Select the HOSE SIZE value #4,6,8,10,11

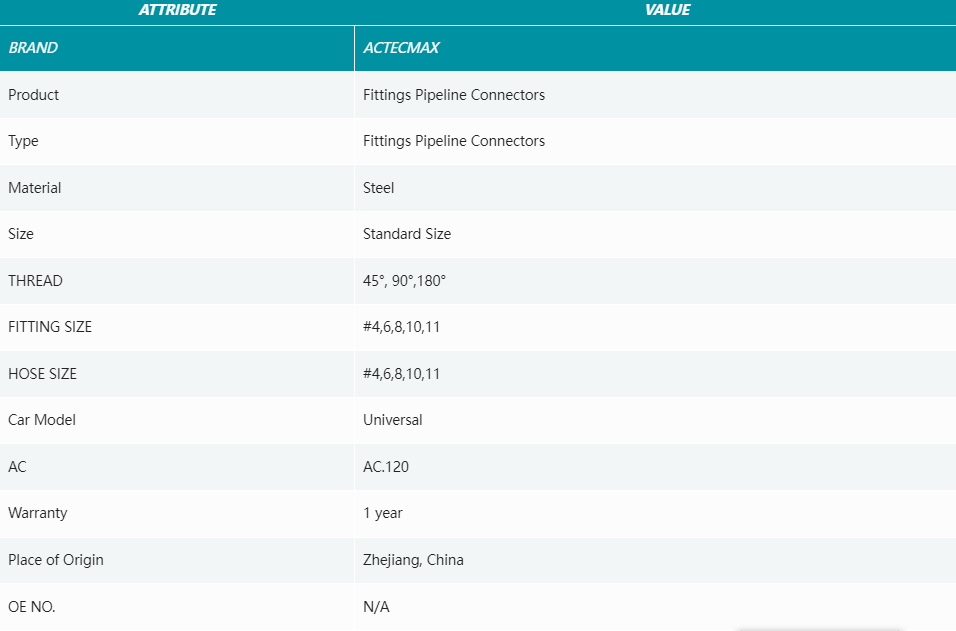coord(401,374)
